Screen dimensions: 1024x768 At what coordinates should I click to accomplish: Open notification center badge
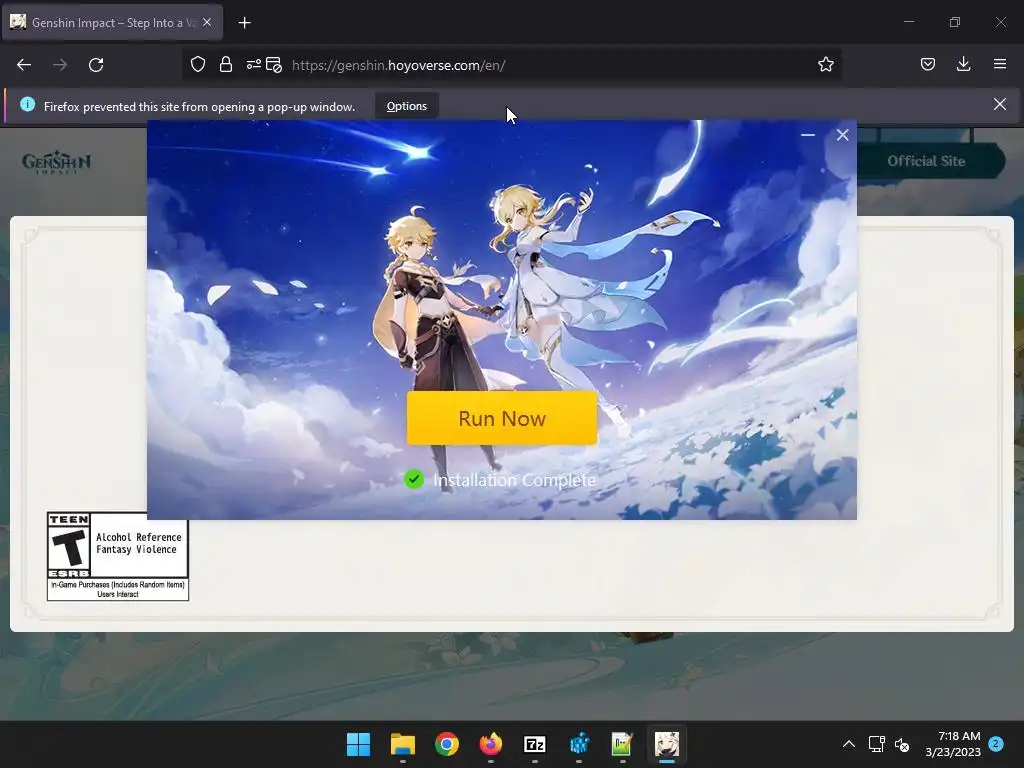[995, 743]
